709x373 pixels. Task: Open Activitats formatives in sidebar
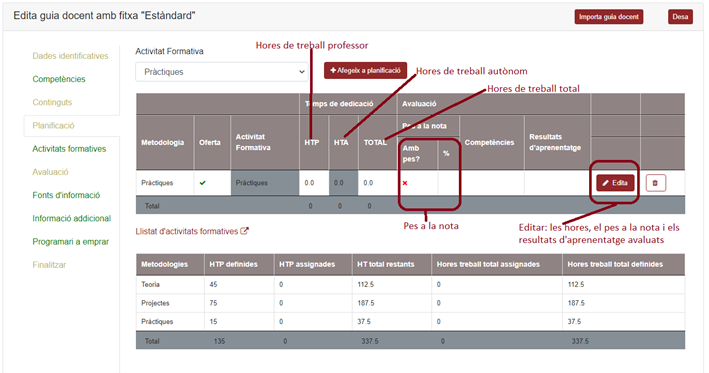69,149
